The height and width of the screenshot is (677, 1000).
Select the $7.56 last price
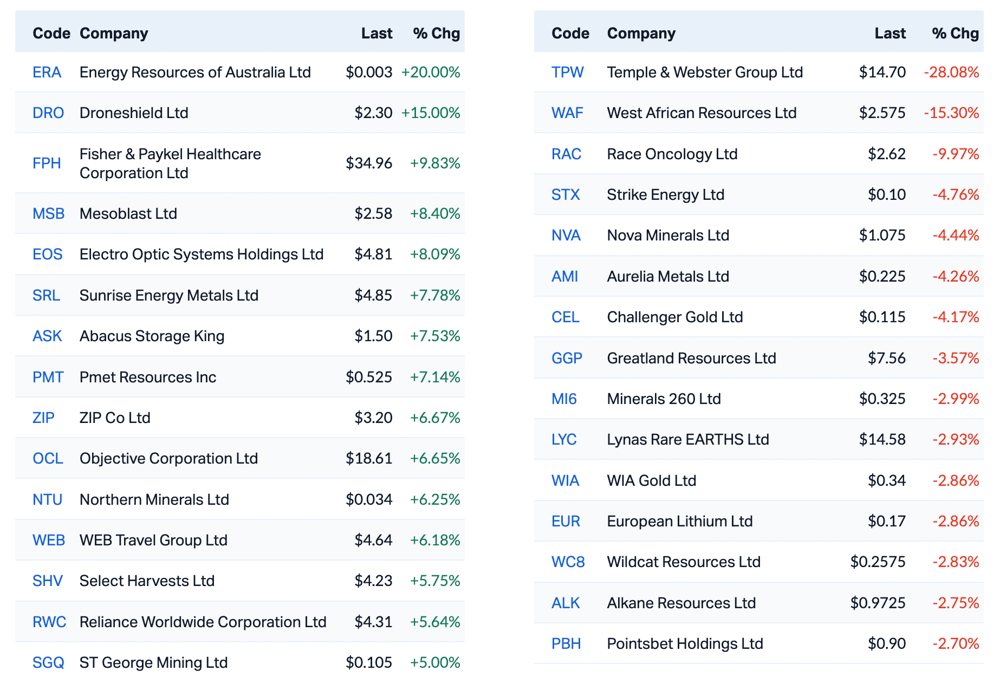tap(886, 358)
